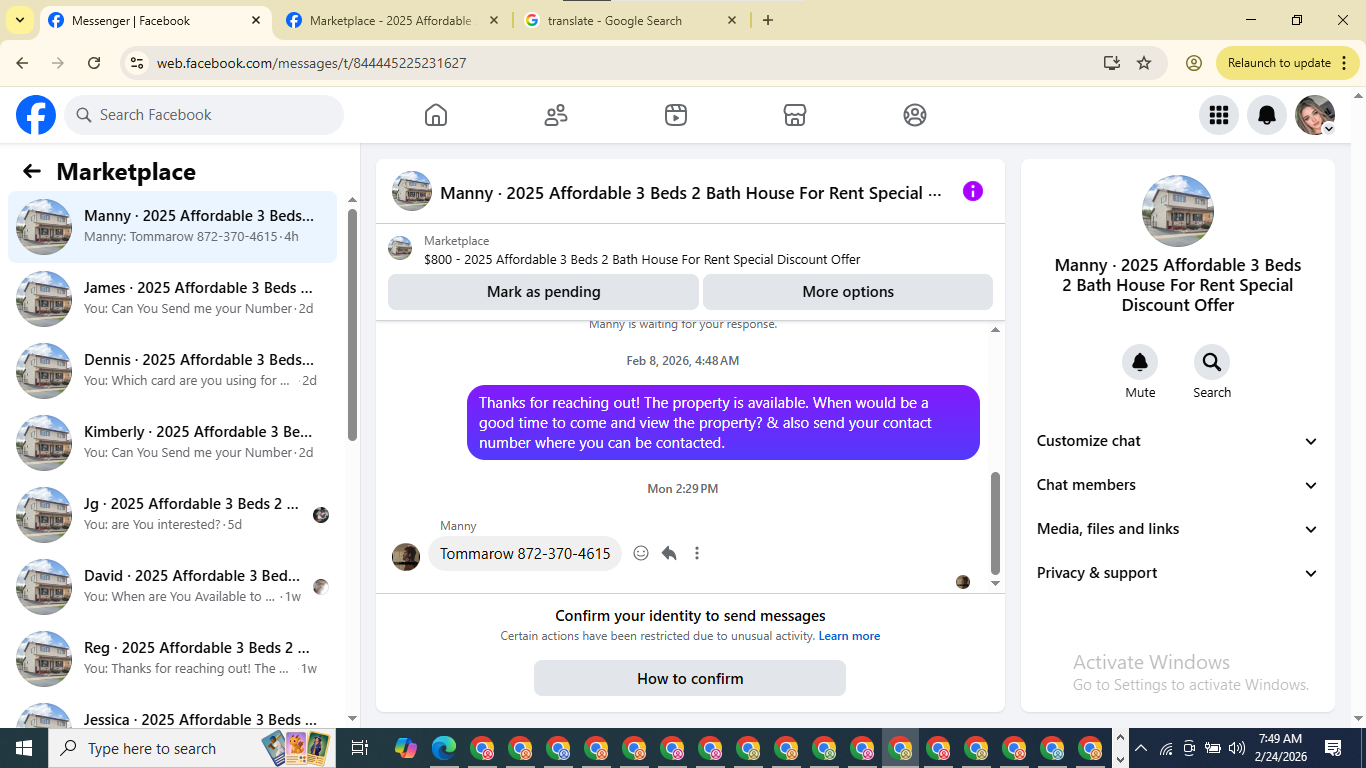Search in conversation via magnifier icon
The width and height of the screenshot is (1366, 768).
1212,362
